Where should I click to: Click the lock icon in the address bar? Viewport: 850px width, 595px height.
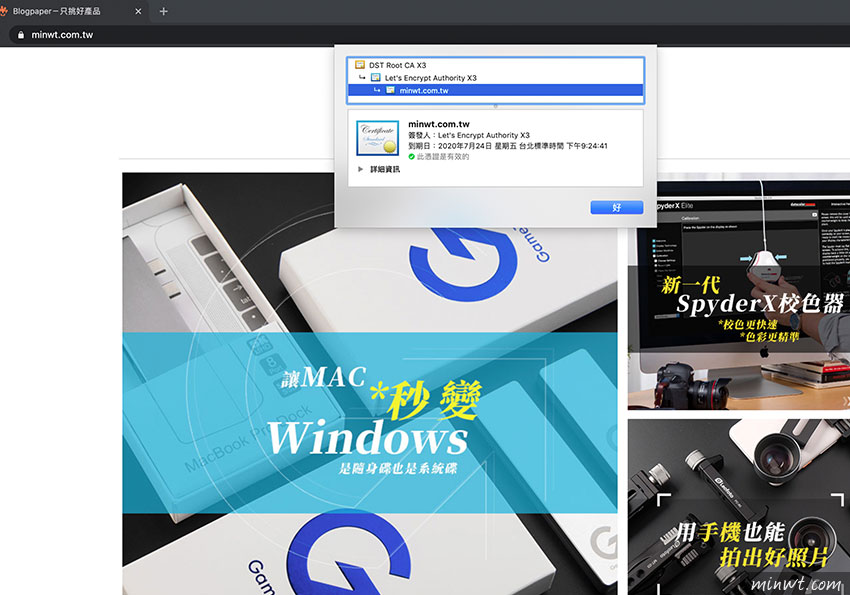pos(21,35)
